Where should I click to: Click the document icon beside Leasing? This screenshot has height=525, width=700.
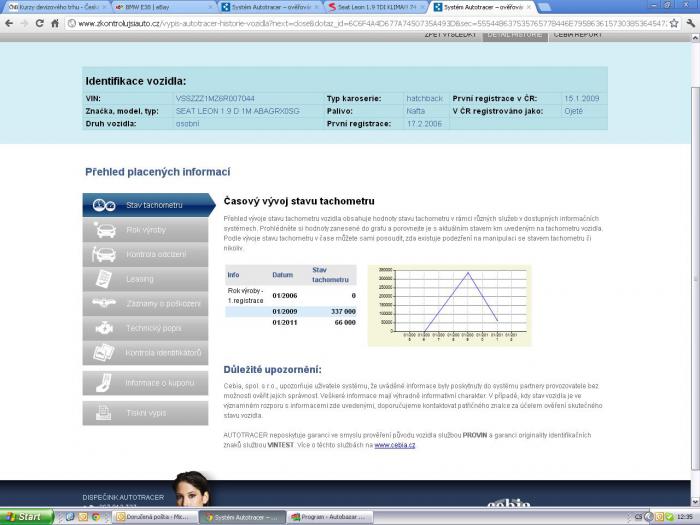[104, 279]
